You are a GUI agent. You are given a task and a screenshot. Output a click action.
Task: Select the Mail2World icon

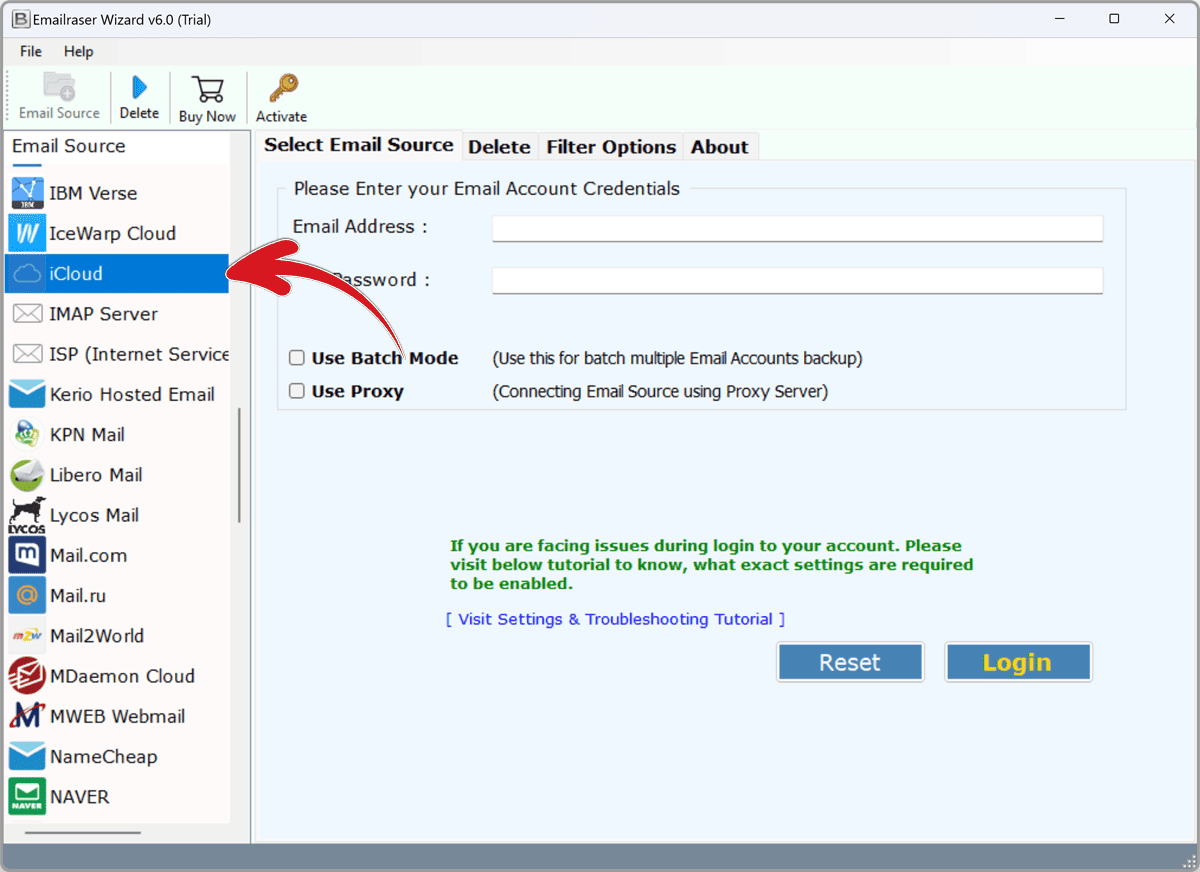pos(27,636)
